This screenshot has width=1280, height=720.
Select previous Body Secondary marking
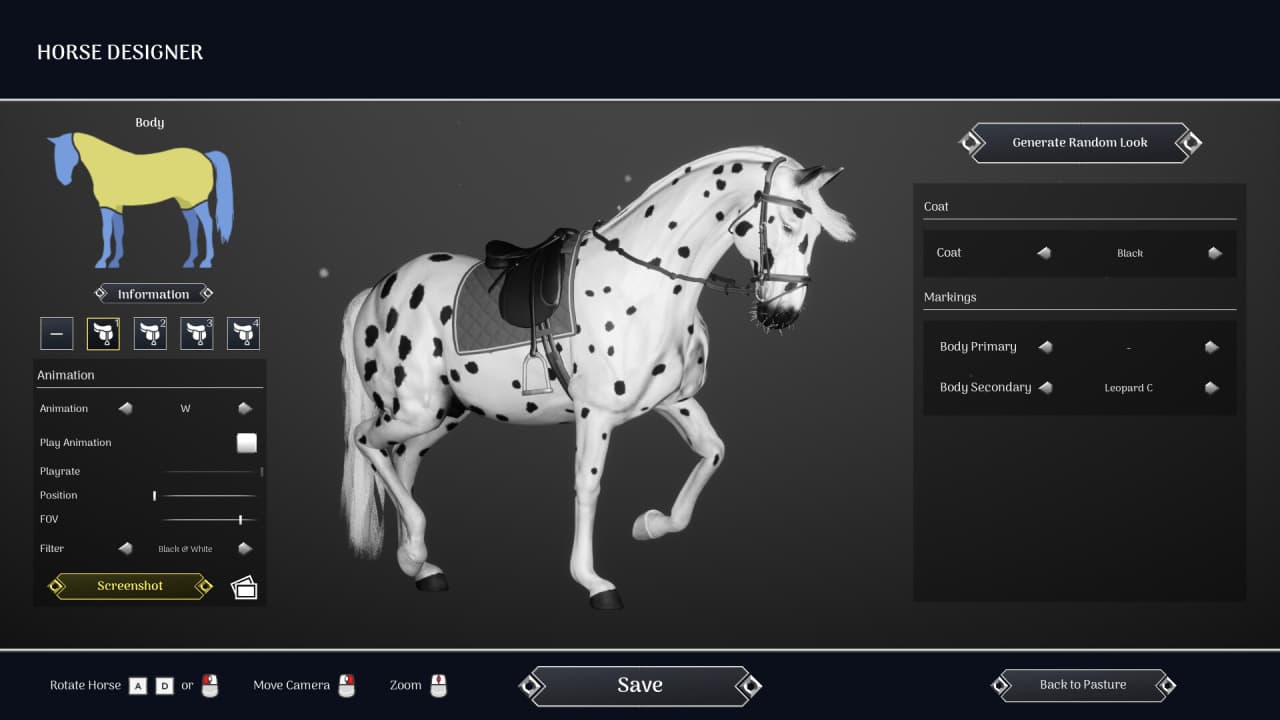[1045, 387]
